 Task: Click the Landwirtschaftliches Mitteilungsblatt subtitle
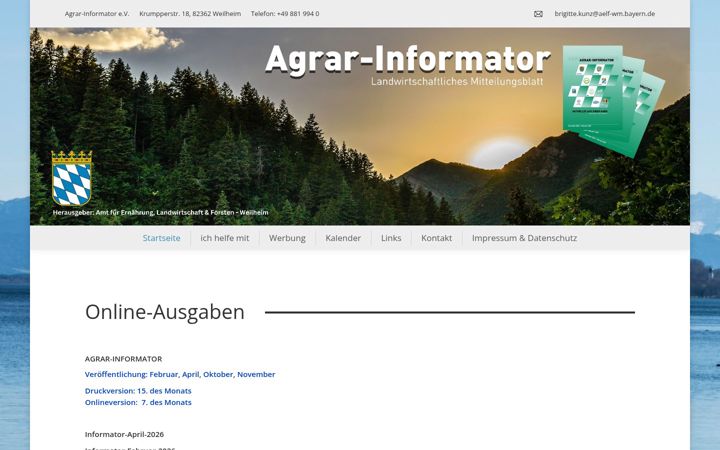point(457,82)
